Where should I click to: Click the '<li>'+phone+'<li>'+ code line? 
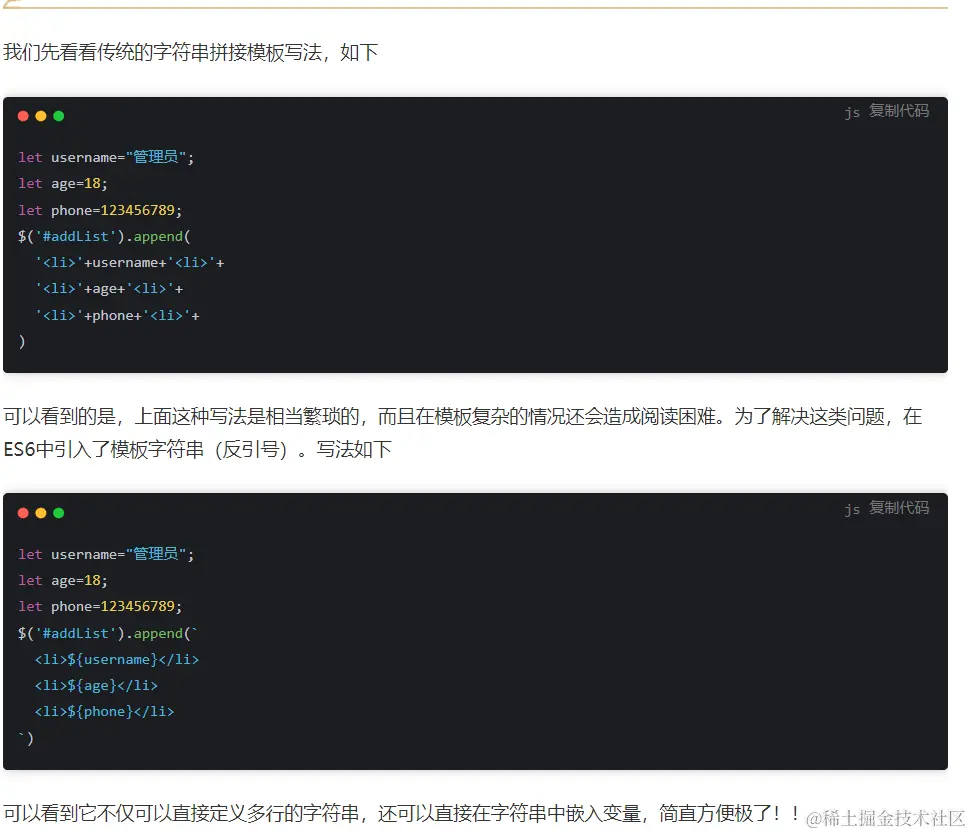tap(117, 316)
